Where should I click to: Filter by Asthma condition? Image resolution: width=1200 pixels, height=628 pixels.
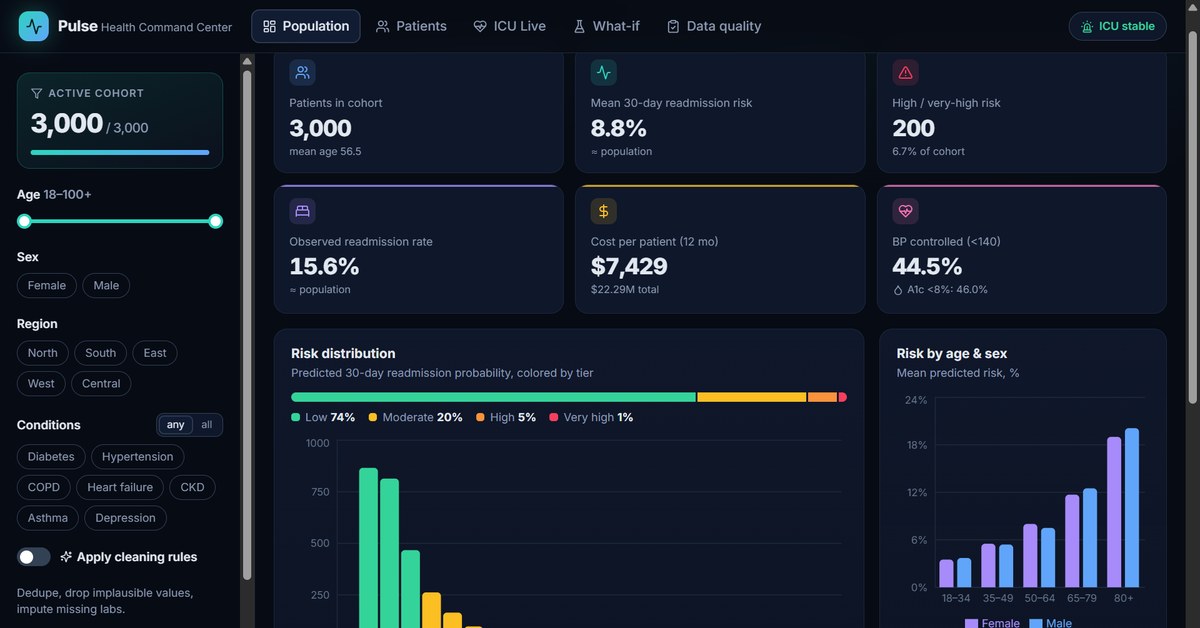point(48,518)
